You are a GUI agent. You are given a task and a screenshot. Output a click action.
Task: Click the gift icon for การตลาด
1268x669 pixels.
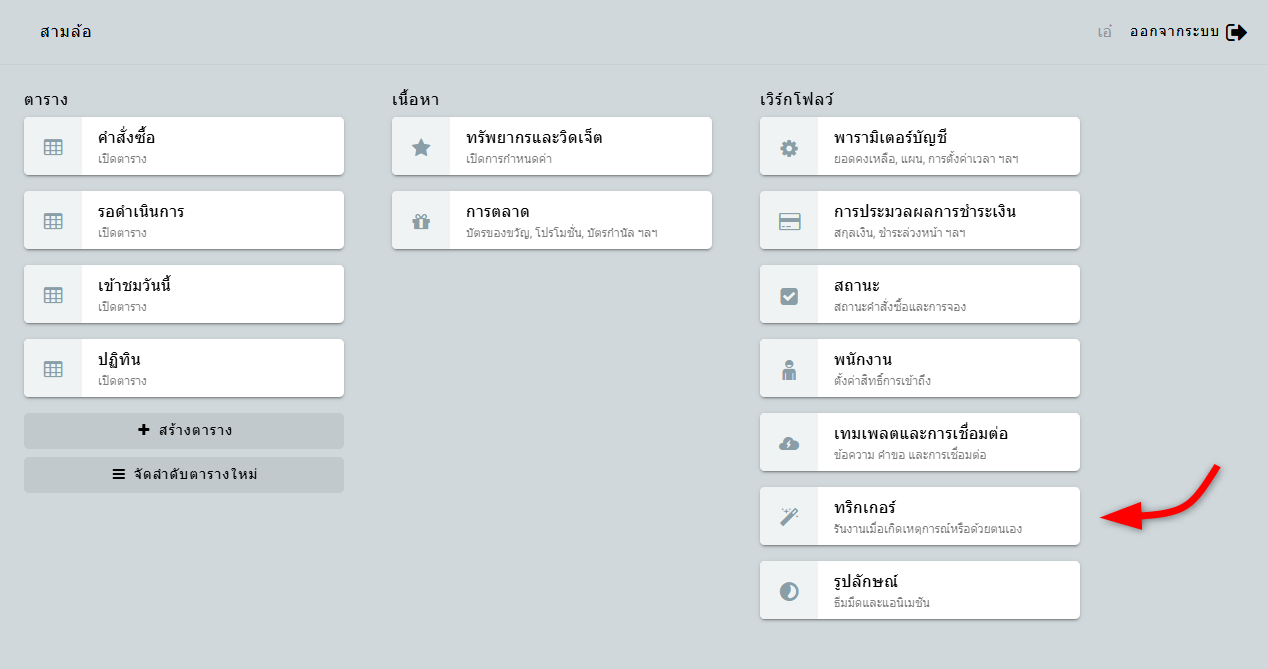click(421, 221)
